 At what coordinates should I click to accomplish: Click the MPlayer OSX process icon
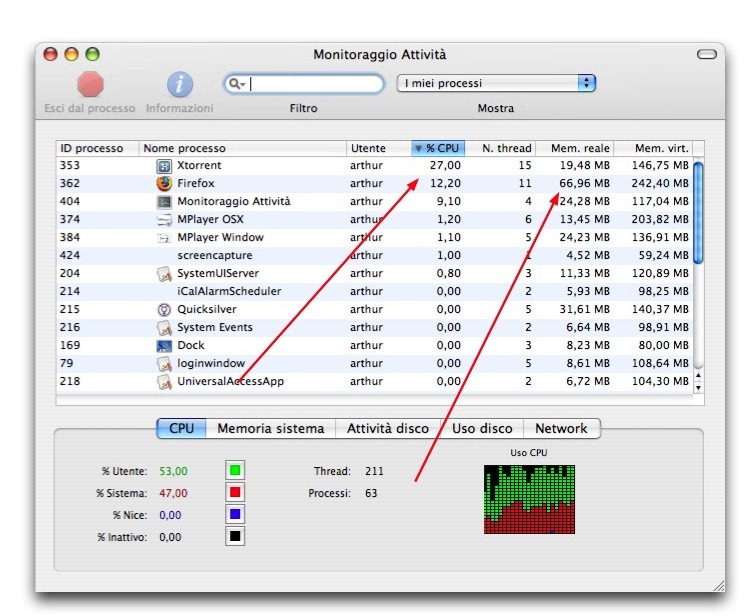click(164, 220)
